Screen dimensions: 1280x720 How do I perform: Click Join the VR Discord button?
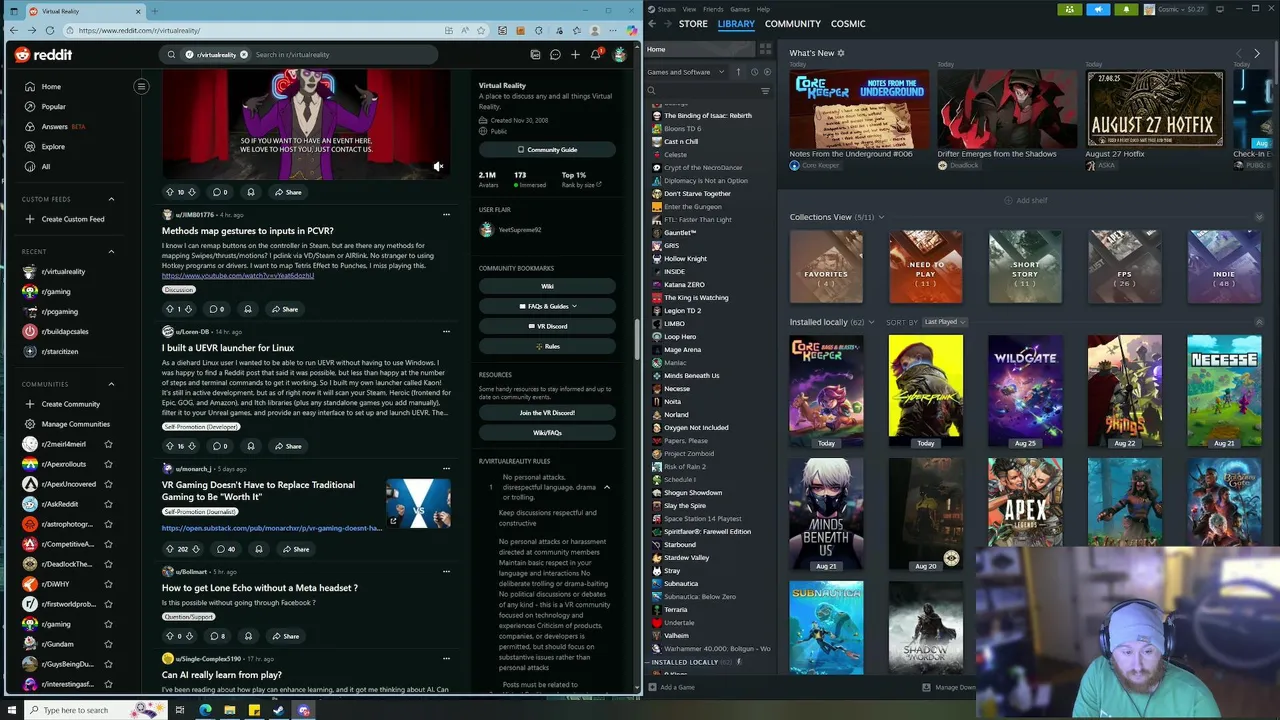(x=547, y=413)
